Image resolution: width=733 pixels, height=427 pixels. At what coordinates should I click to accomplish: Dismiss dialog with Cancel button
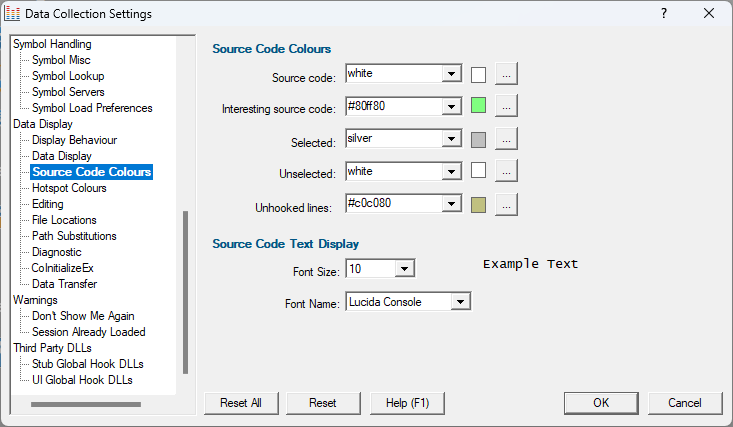pyautogui.click(x=685, y=403)
